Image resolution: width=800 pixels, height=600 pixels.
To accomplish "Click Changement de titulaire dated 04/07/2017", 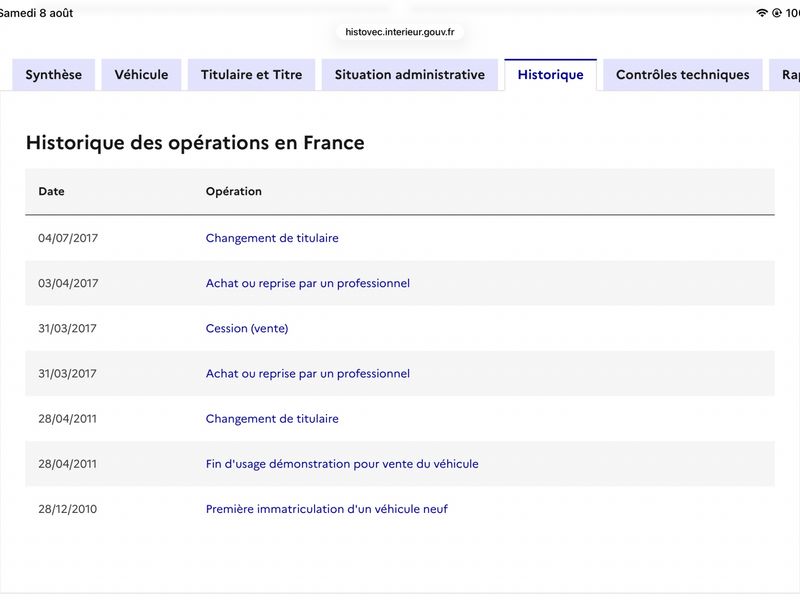I will pos(272,238).
